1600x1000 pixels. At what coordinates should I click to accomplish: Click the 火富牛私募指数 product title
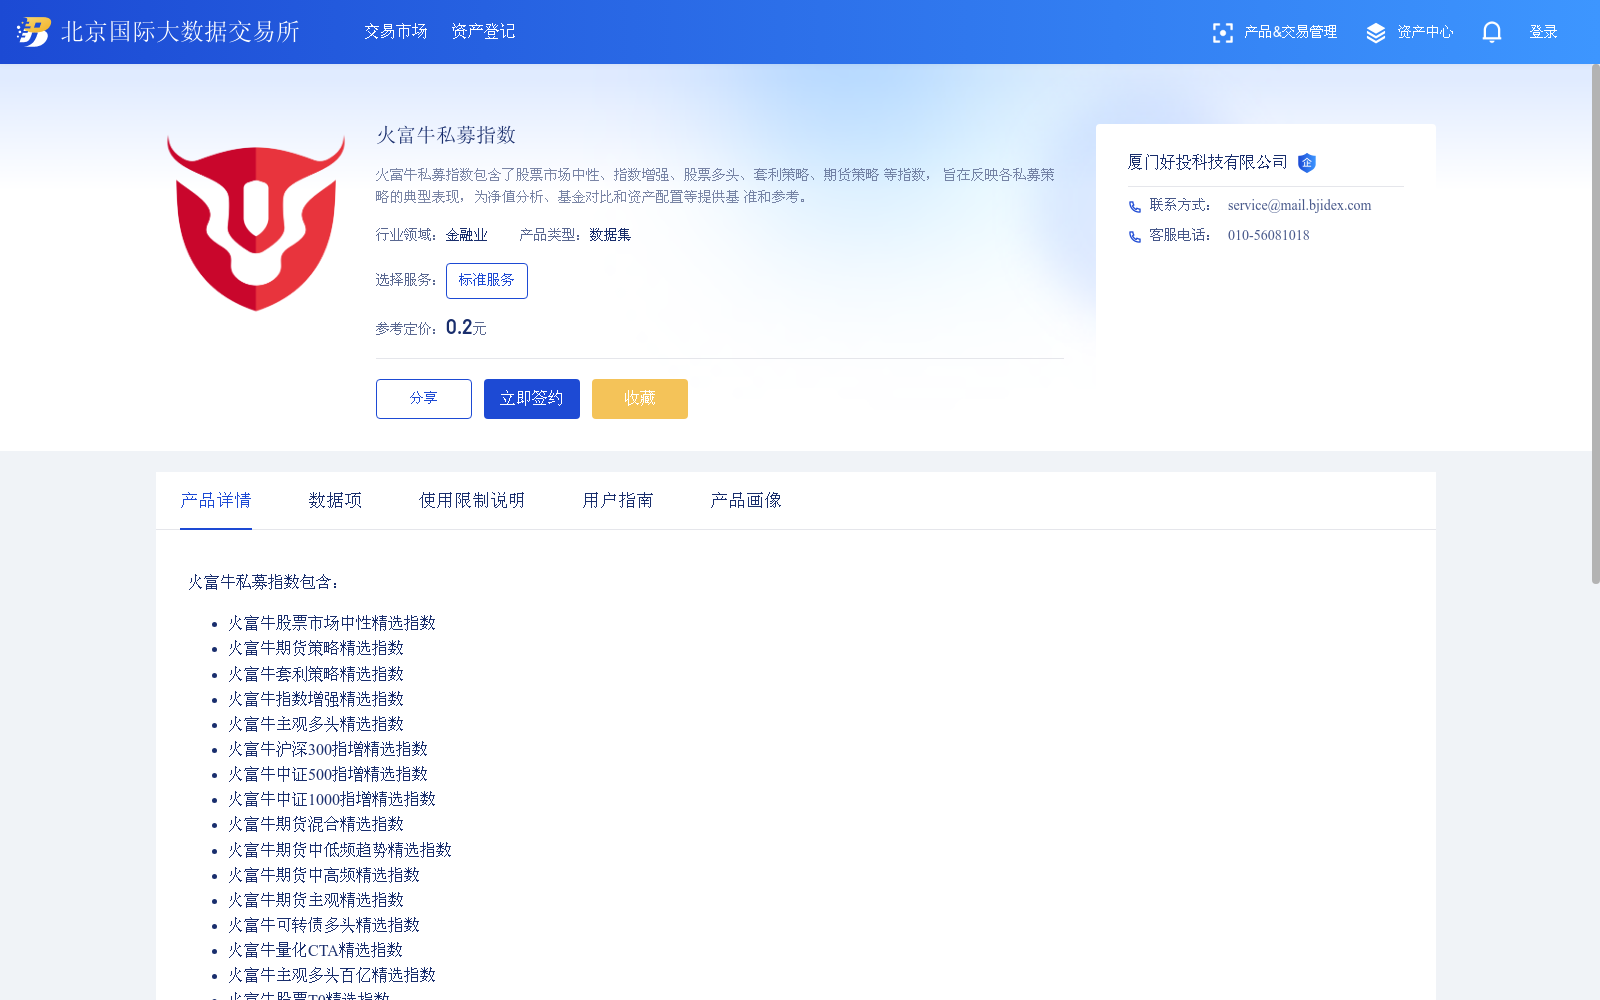446,135
